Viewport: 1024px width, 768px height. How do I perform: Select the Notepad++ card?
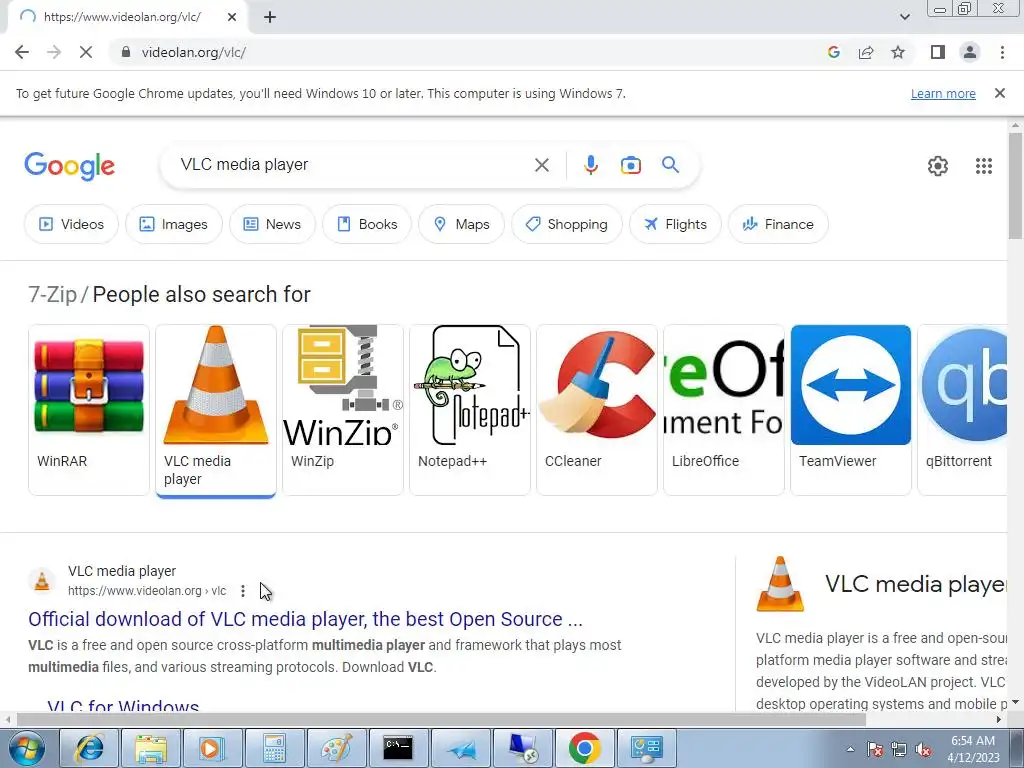[x=470, y=410]
